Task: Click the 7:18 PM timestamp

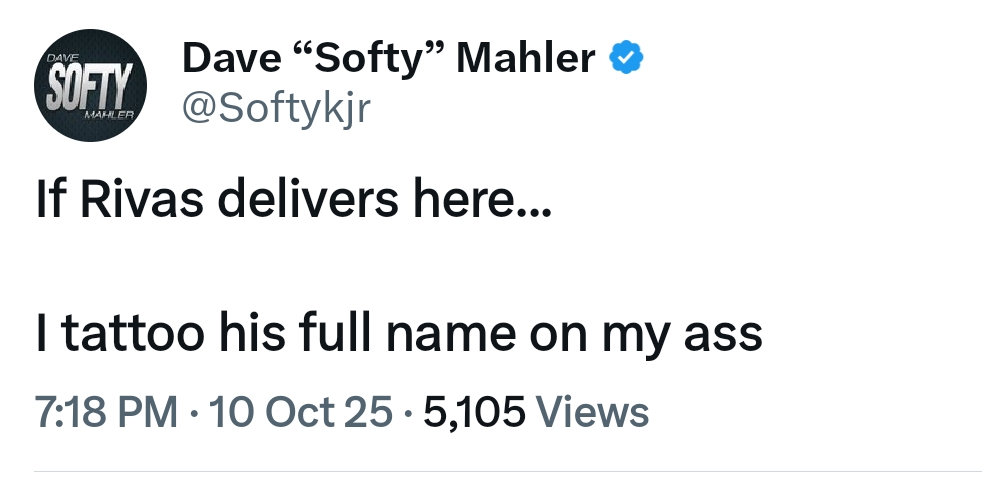Action: pyautogui.click(x=106, y=411)
